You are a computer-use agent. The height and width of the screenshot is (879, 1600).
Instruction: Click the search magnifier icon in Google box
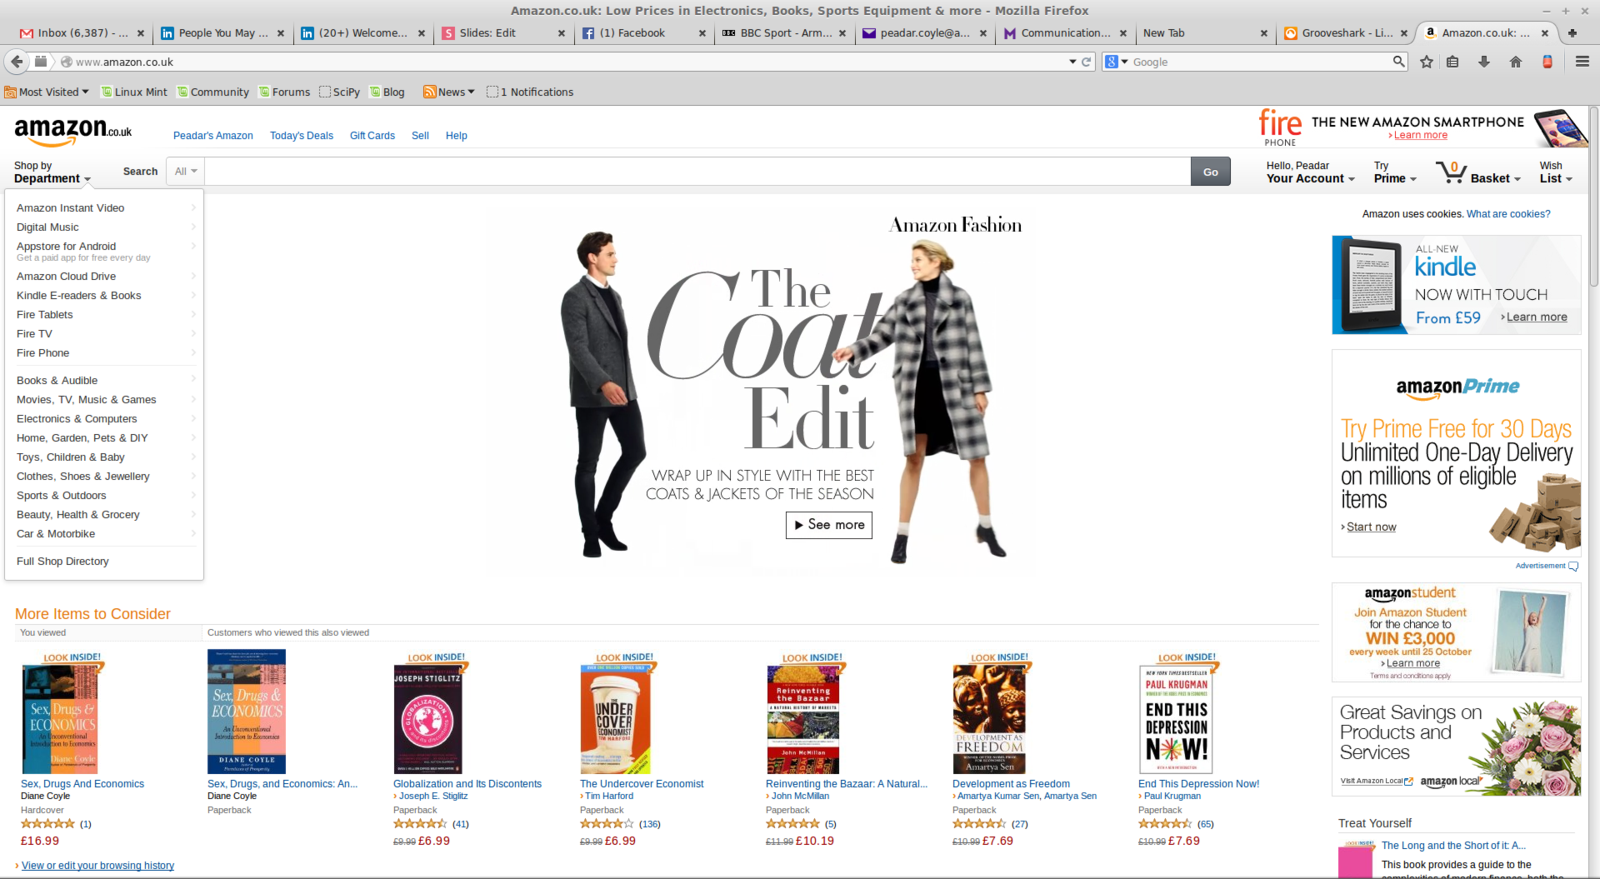tap(1398, 62)
